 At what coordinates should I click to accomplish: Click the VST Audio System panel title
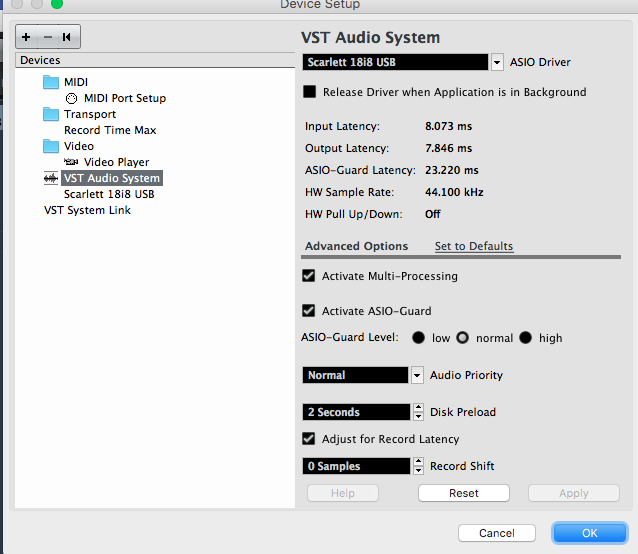point(370,37)
